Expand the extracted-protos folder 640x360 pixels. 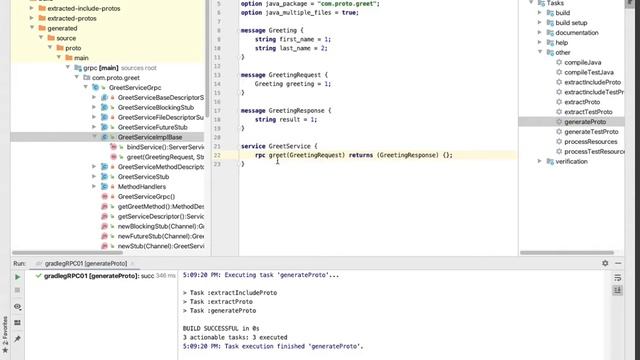coord(32,18)
